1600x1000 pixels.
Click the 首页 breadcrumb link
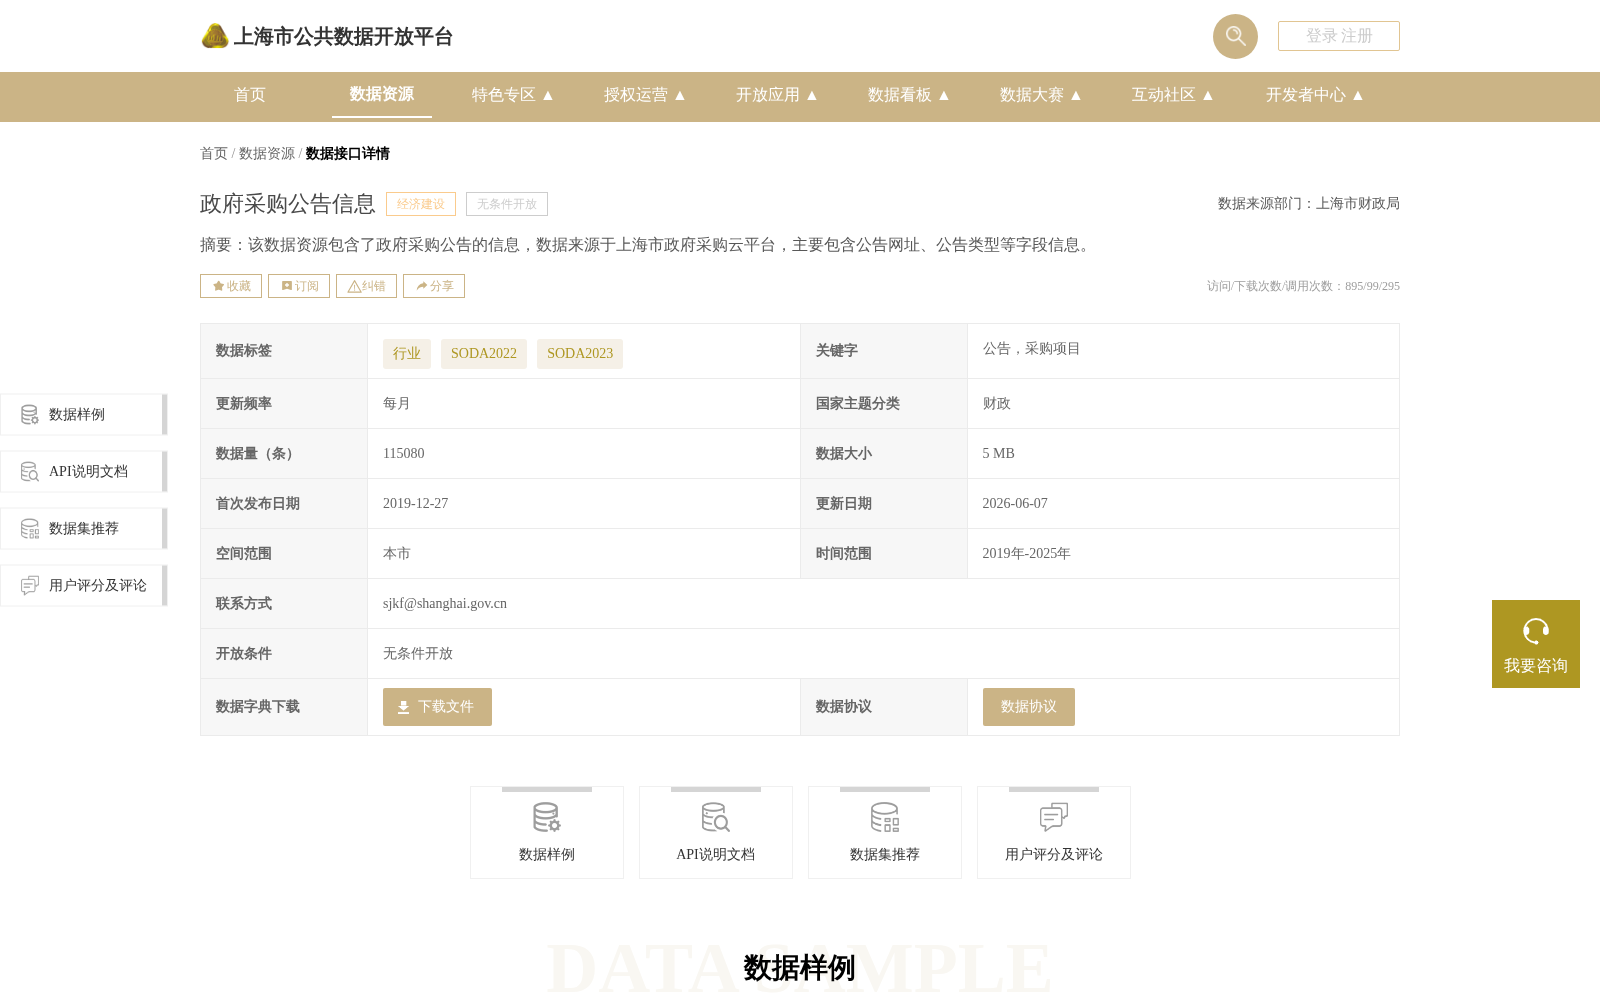point(214,154)
